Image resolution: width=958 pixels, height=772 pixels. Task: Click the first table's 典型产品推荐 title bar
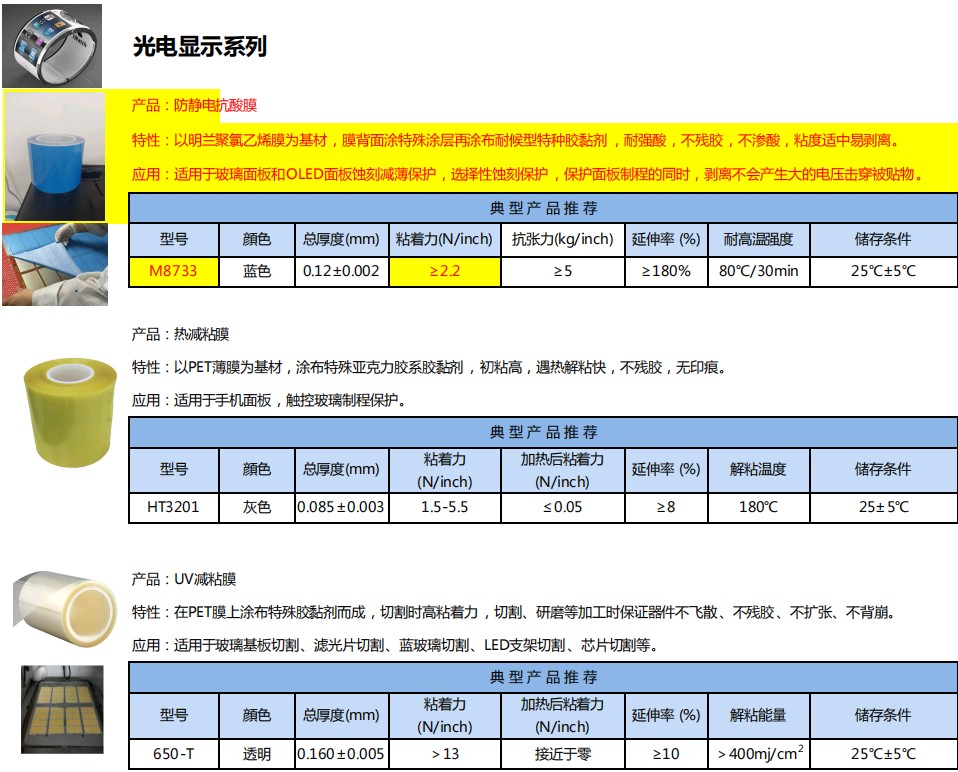point(543,208)
